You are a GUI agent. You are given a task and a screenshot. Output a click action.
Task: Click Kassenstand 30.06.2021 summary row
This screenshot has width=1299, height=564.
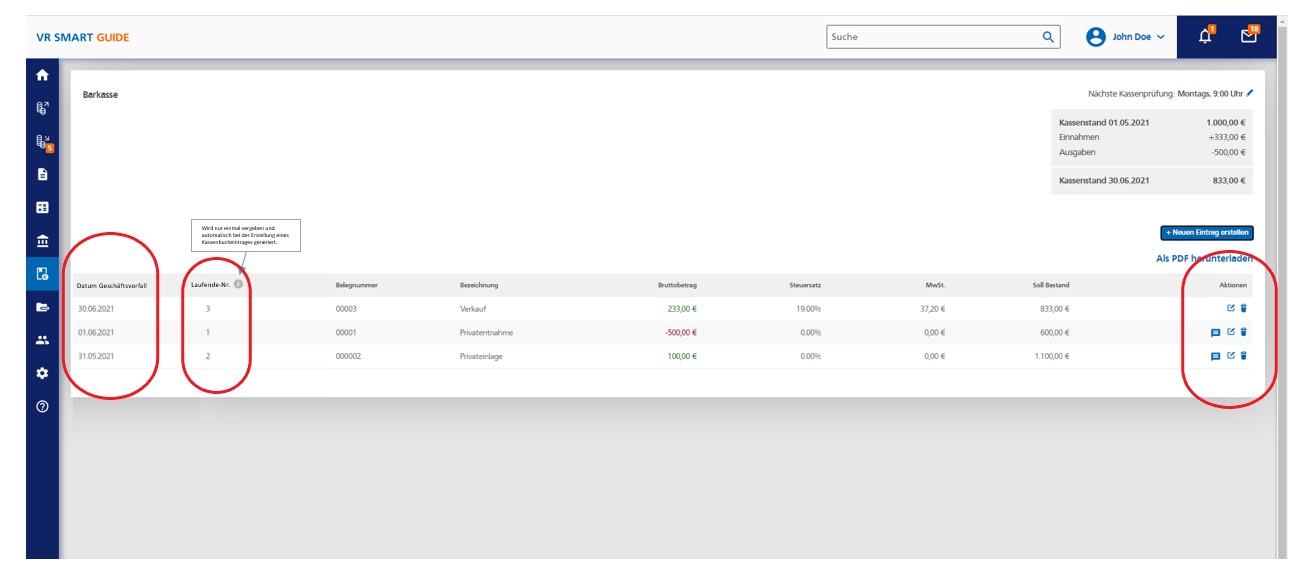[1152, 181]
